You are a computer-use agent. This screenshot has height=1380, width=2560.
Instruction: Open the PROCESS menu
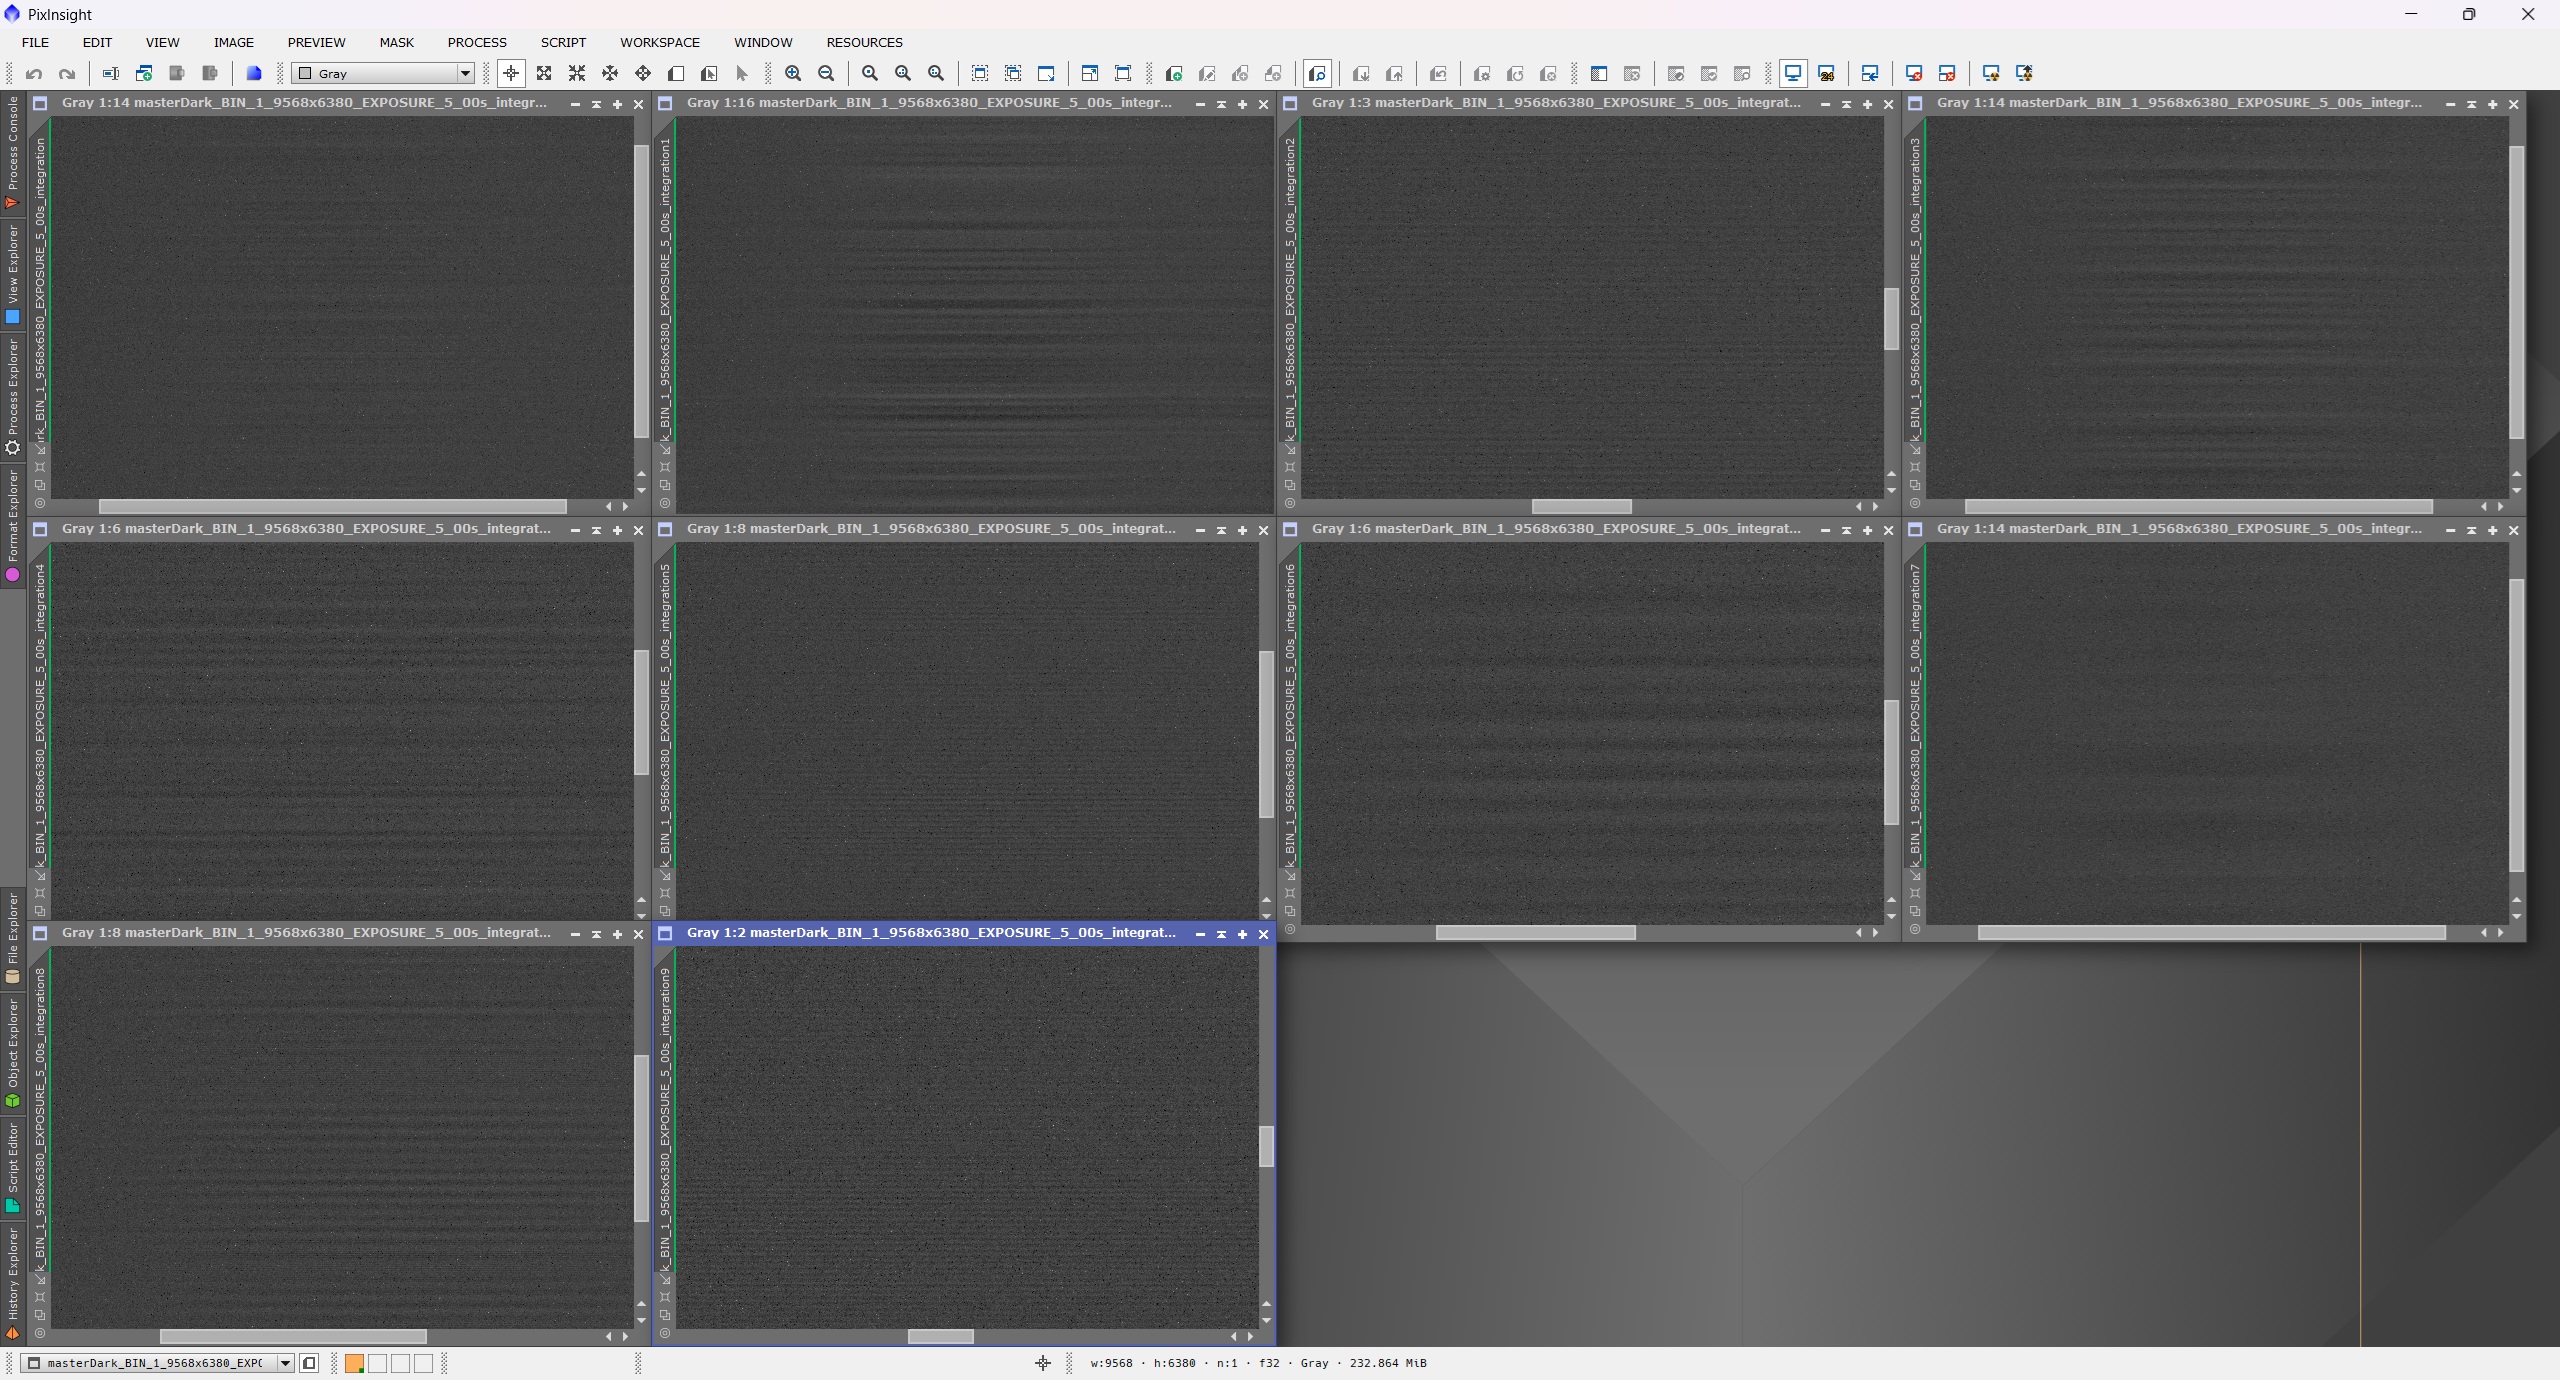click(477, 42)
